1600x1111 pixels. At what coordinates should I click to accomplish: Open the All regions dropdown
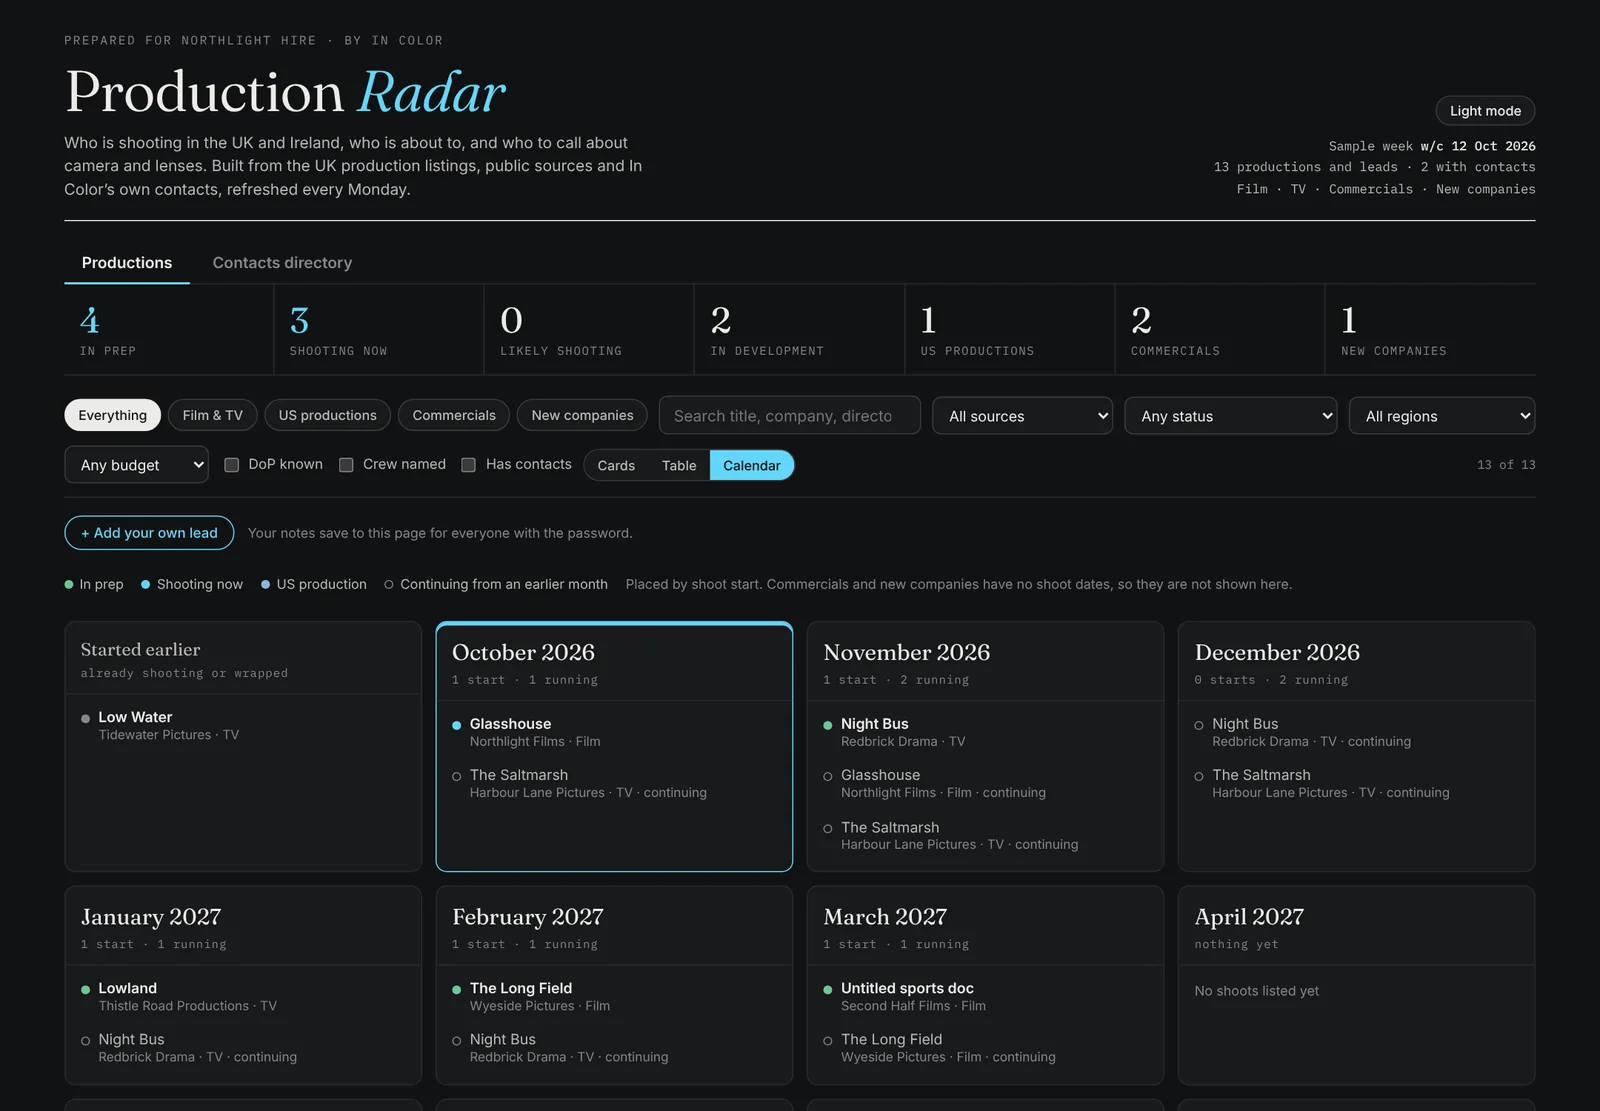[x=1442, y=416]
